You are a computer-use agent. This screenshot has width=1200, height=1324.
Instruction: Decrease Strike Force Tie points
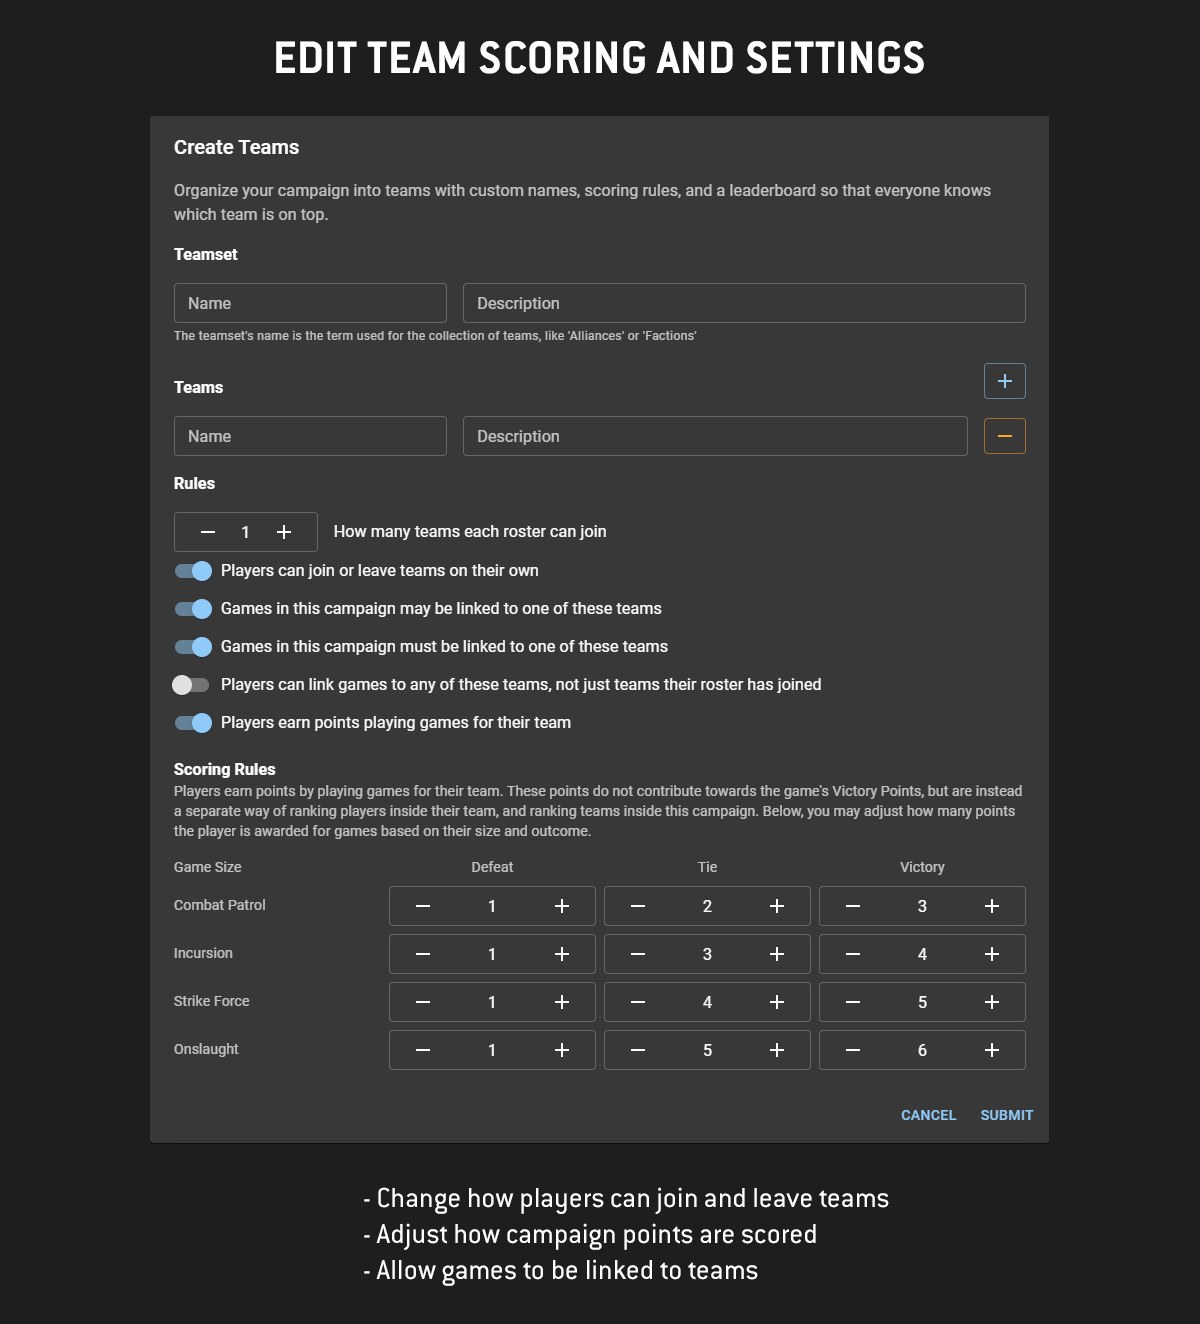coord(638,1002)
